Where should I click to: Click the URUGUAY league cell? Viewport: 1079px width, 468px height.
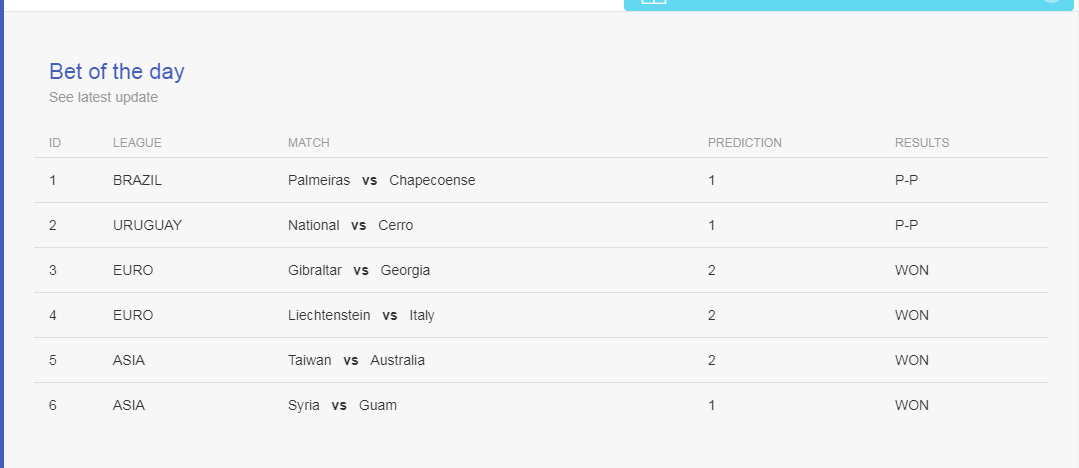(x=147, y=225)
